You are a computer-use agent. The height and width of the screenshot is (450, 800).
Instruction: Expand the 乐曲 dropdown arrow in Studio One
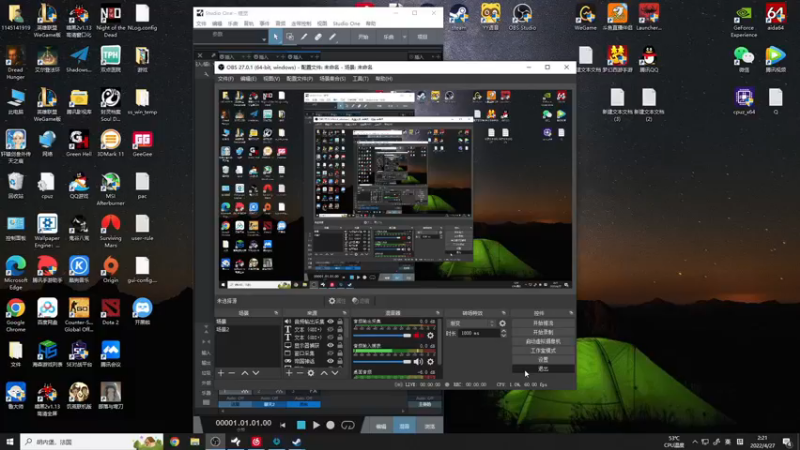[x=404, y=37]
